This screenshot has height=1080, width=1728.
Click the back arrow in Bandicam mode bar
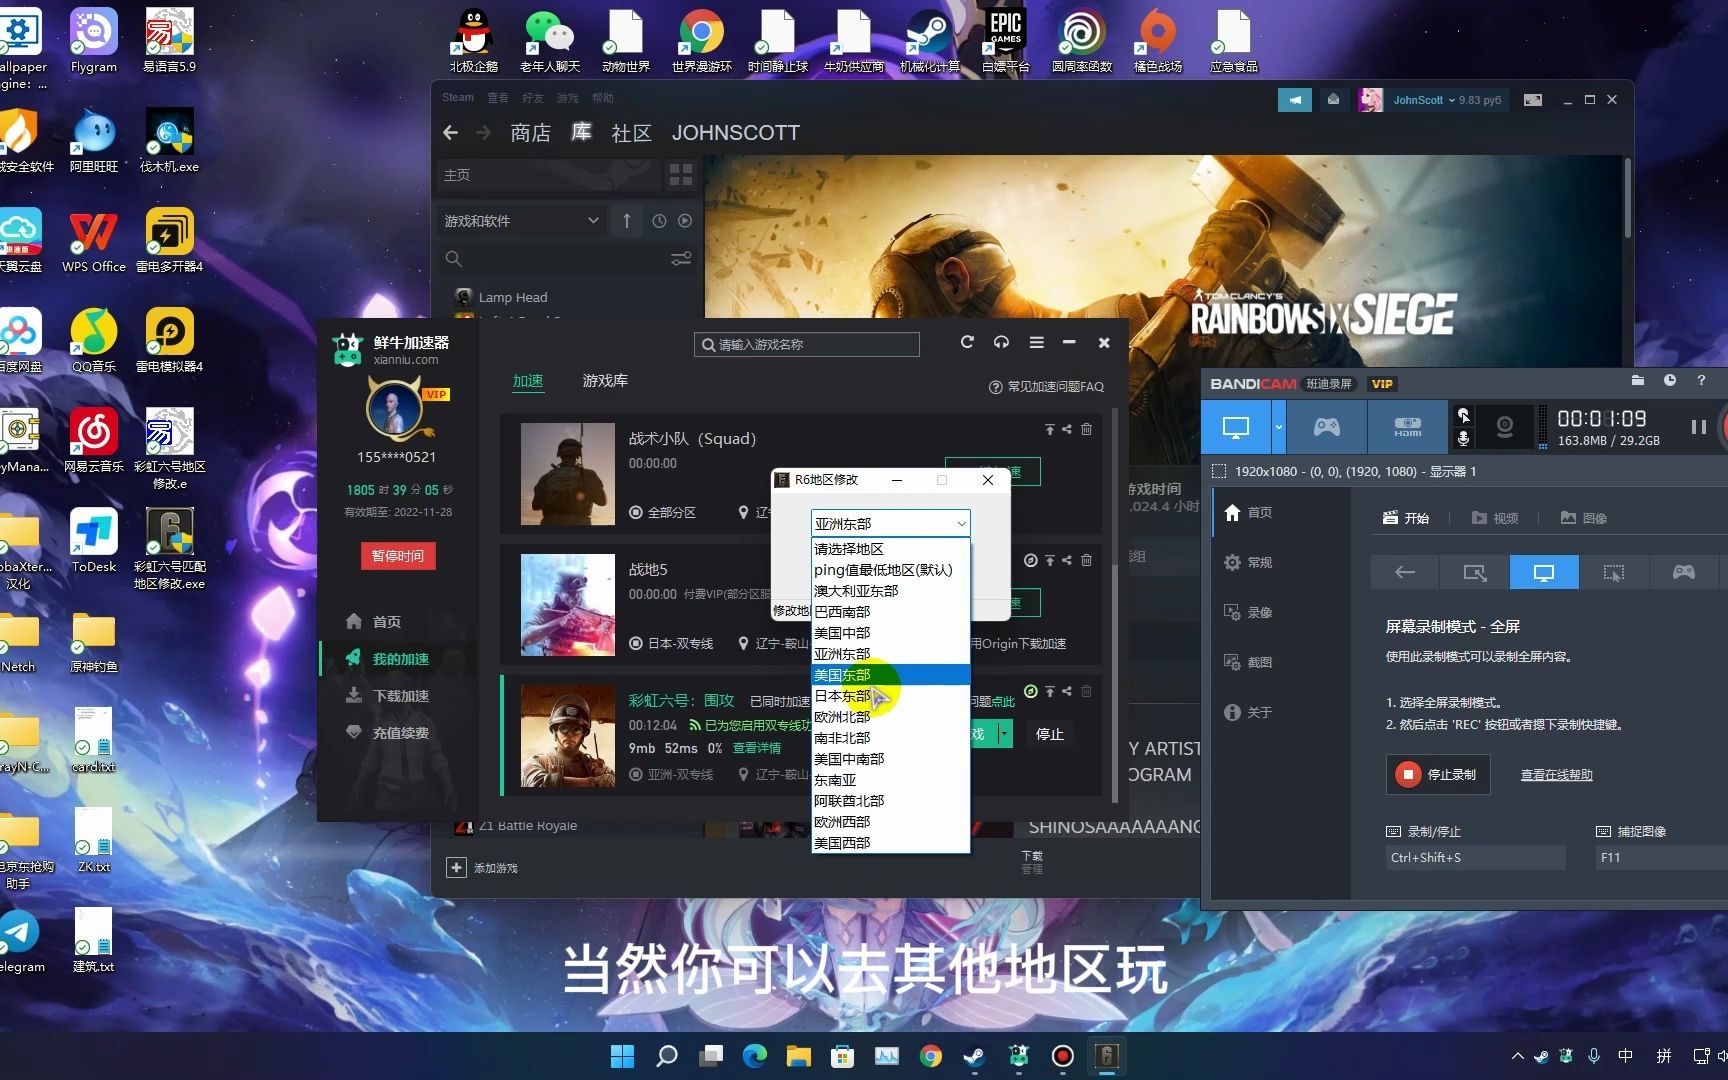(x=1405, y=573)
